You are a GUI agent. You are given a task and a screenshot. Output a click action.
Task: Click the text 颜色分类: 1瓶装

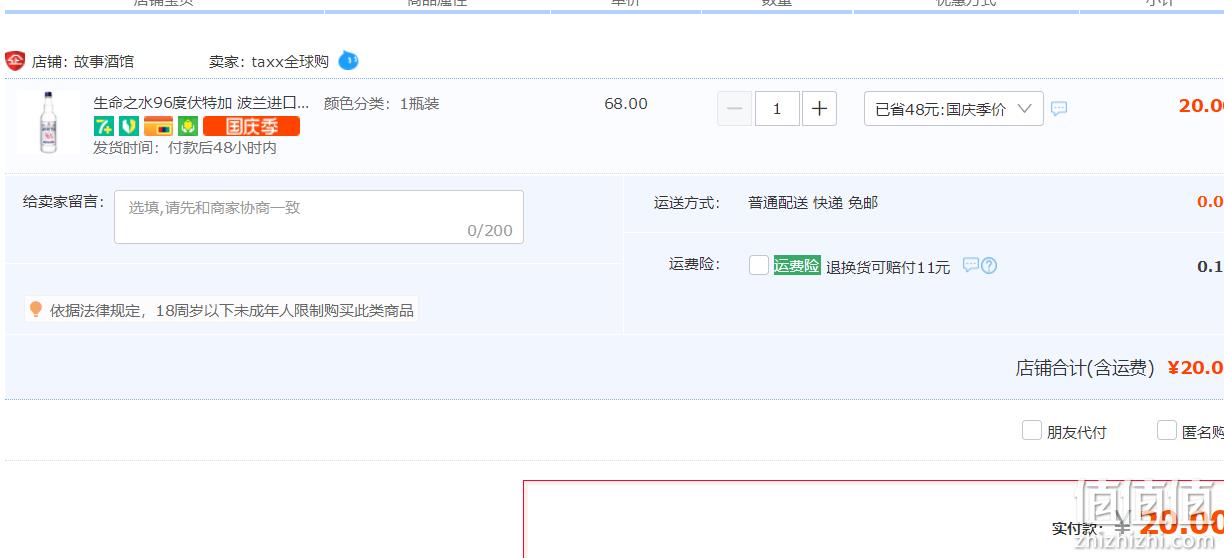coord(382,103)
